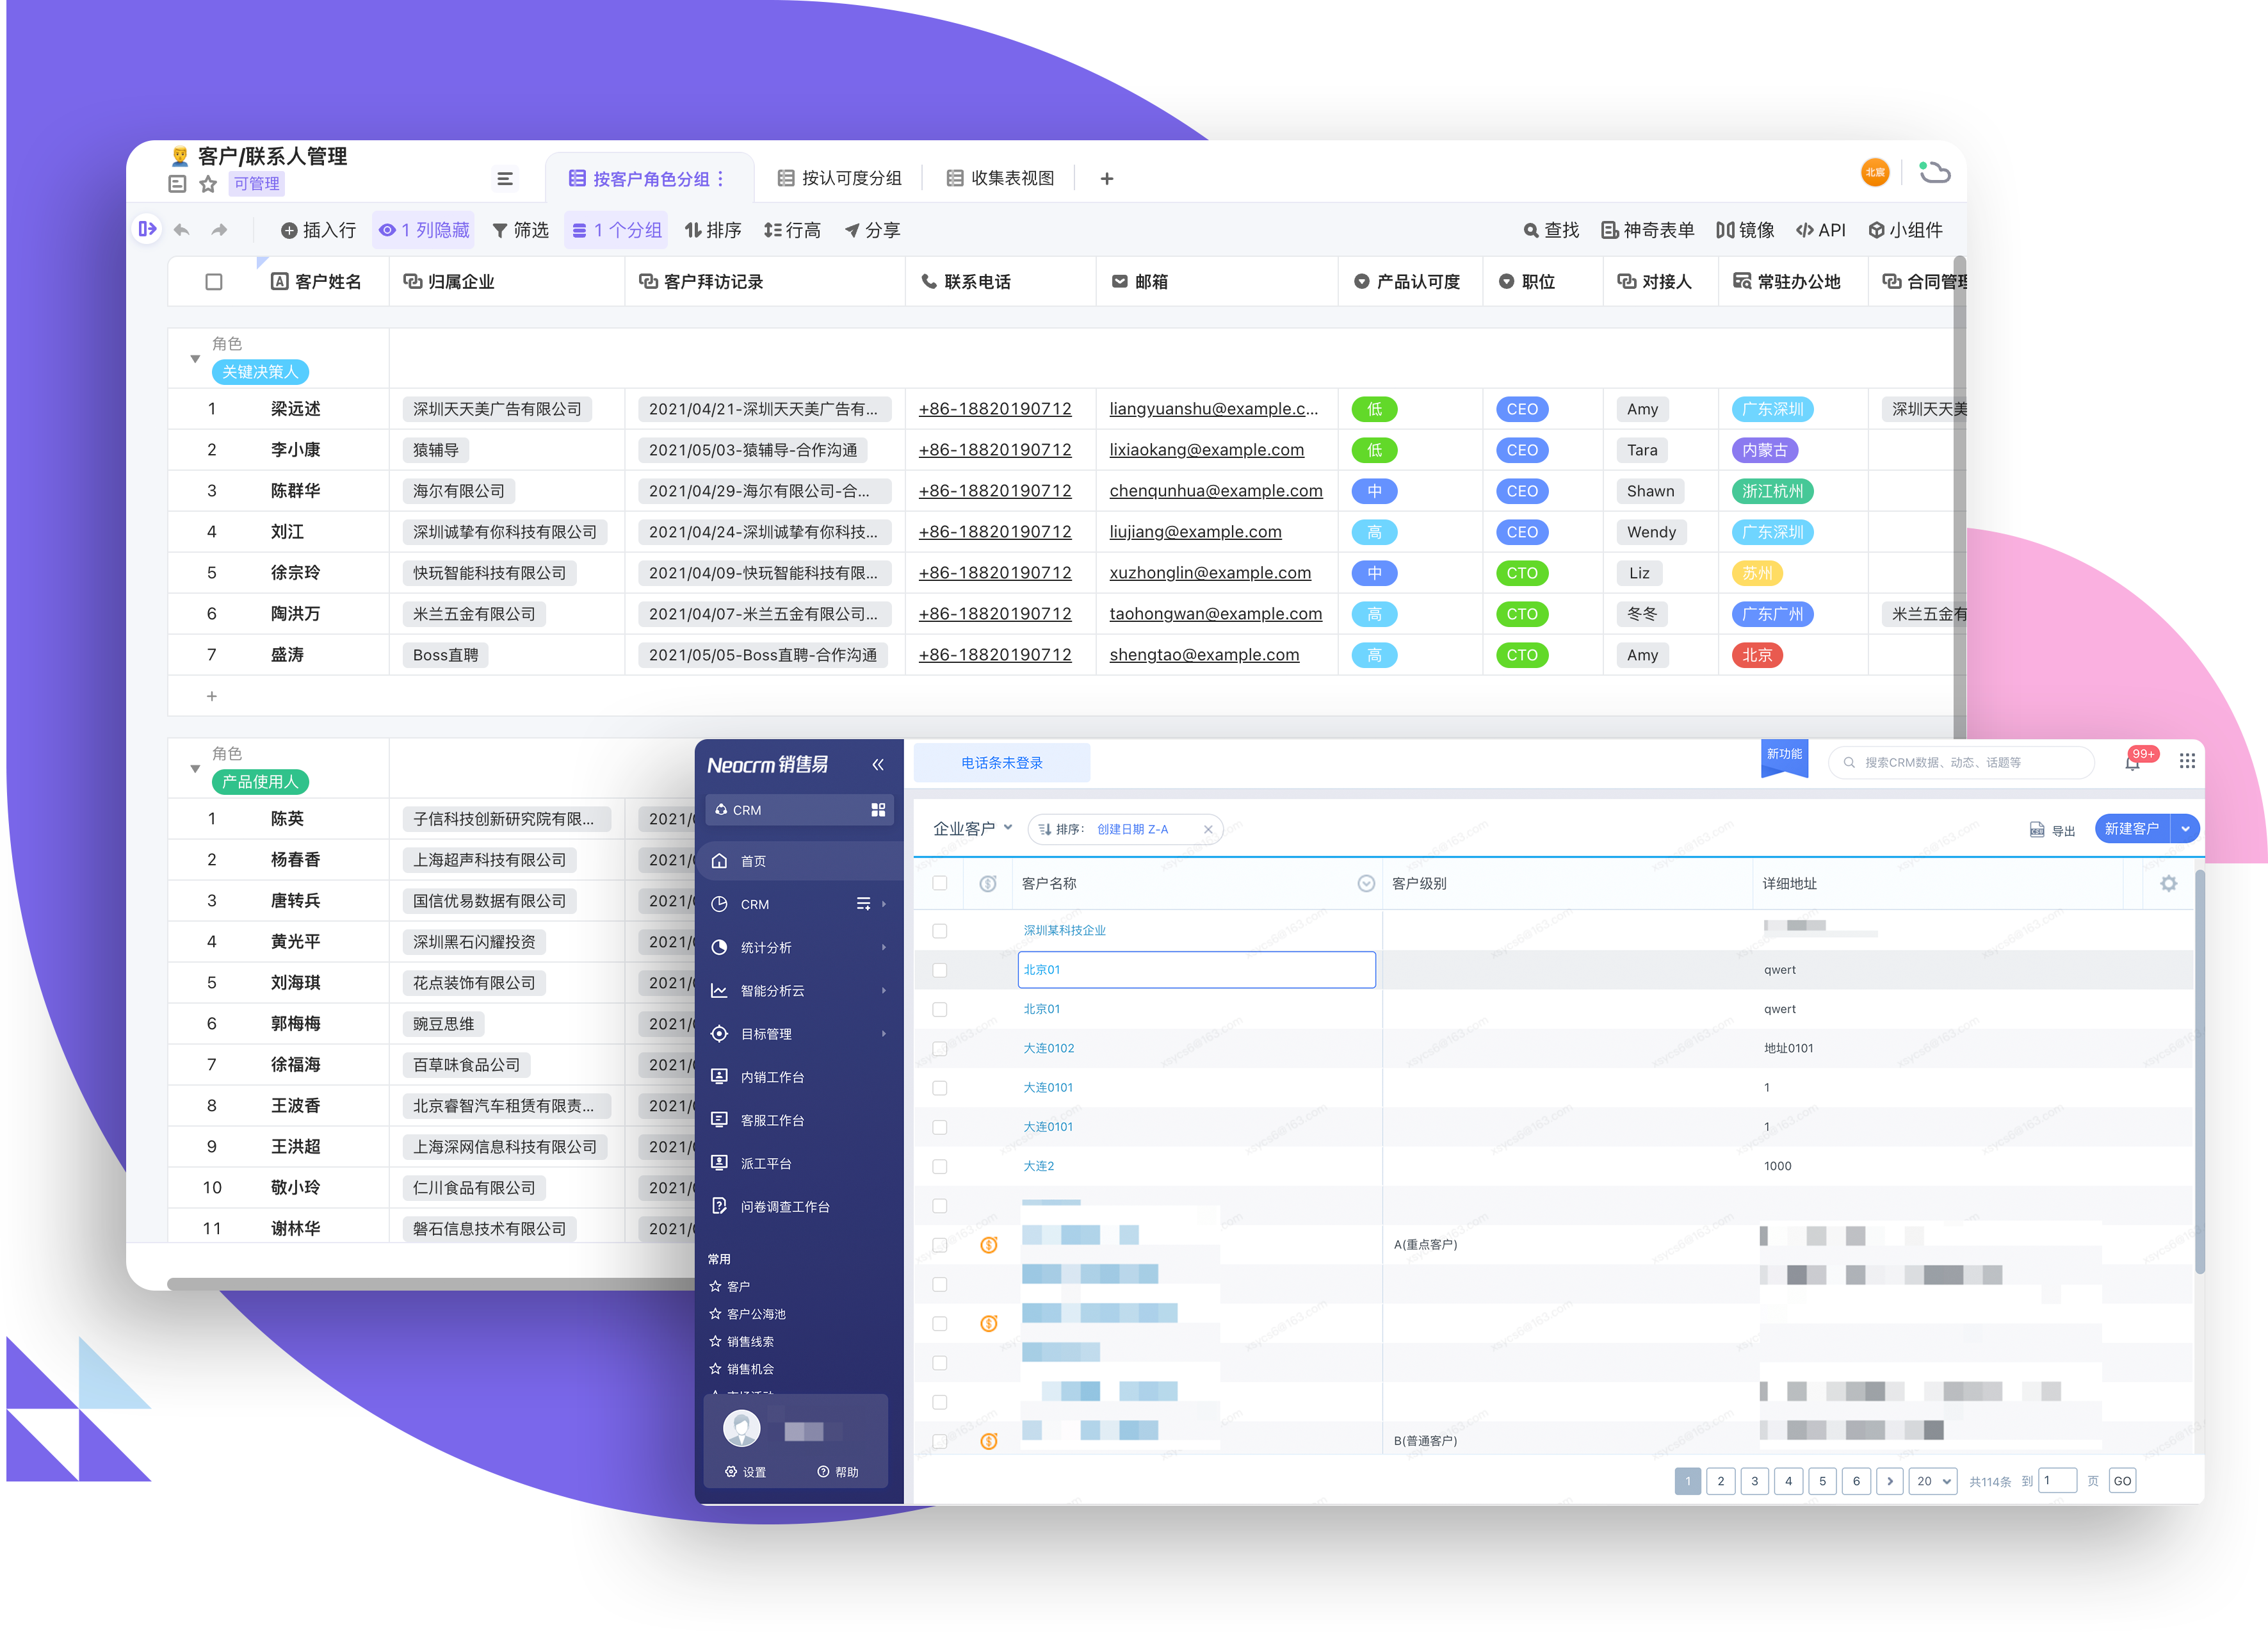Tick the checkbox for 深圳某科技企业 row

click(939, 930)
